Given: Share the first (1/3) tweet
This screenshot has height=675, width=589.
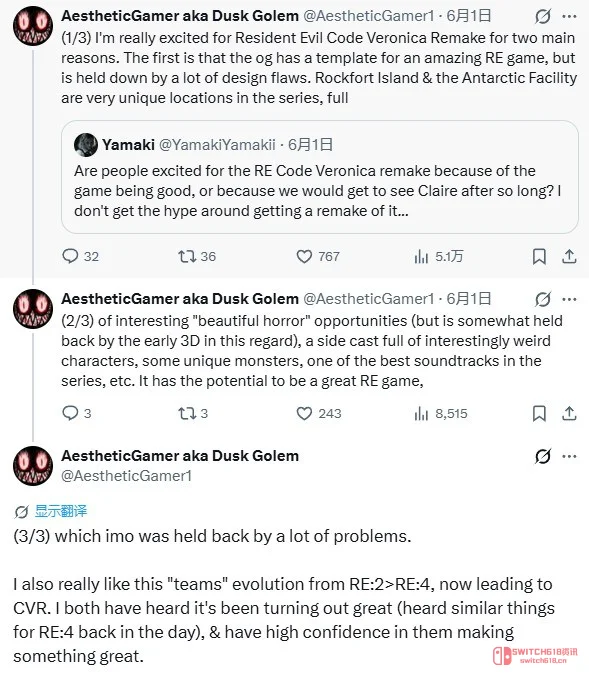Looking at the screenshot, I should [x=569, y=256].
